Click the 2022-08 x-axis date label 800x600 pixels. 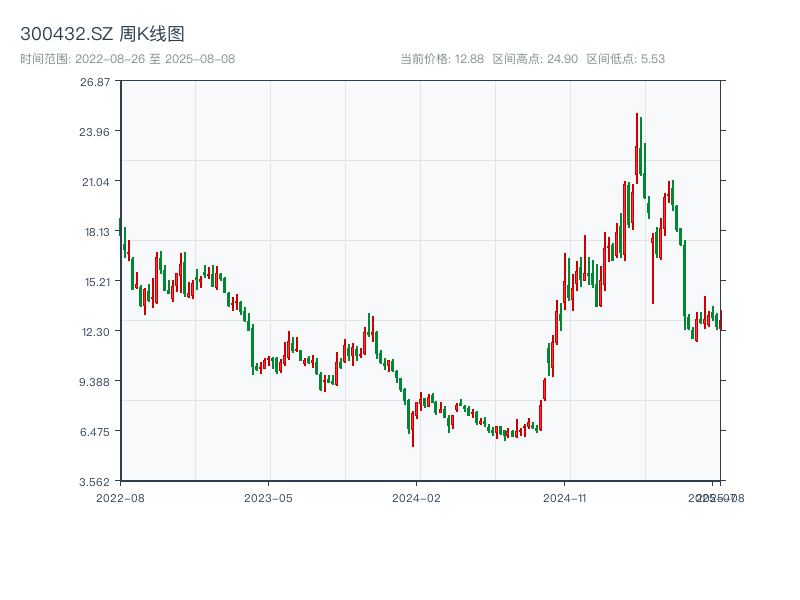(120, 497)
